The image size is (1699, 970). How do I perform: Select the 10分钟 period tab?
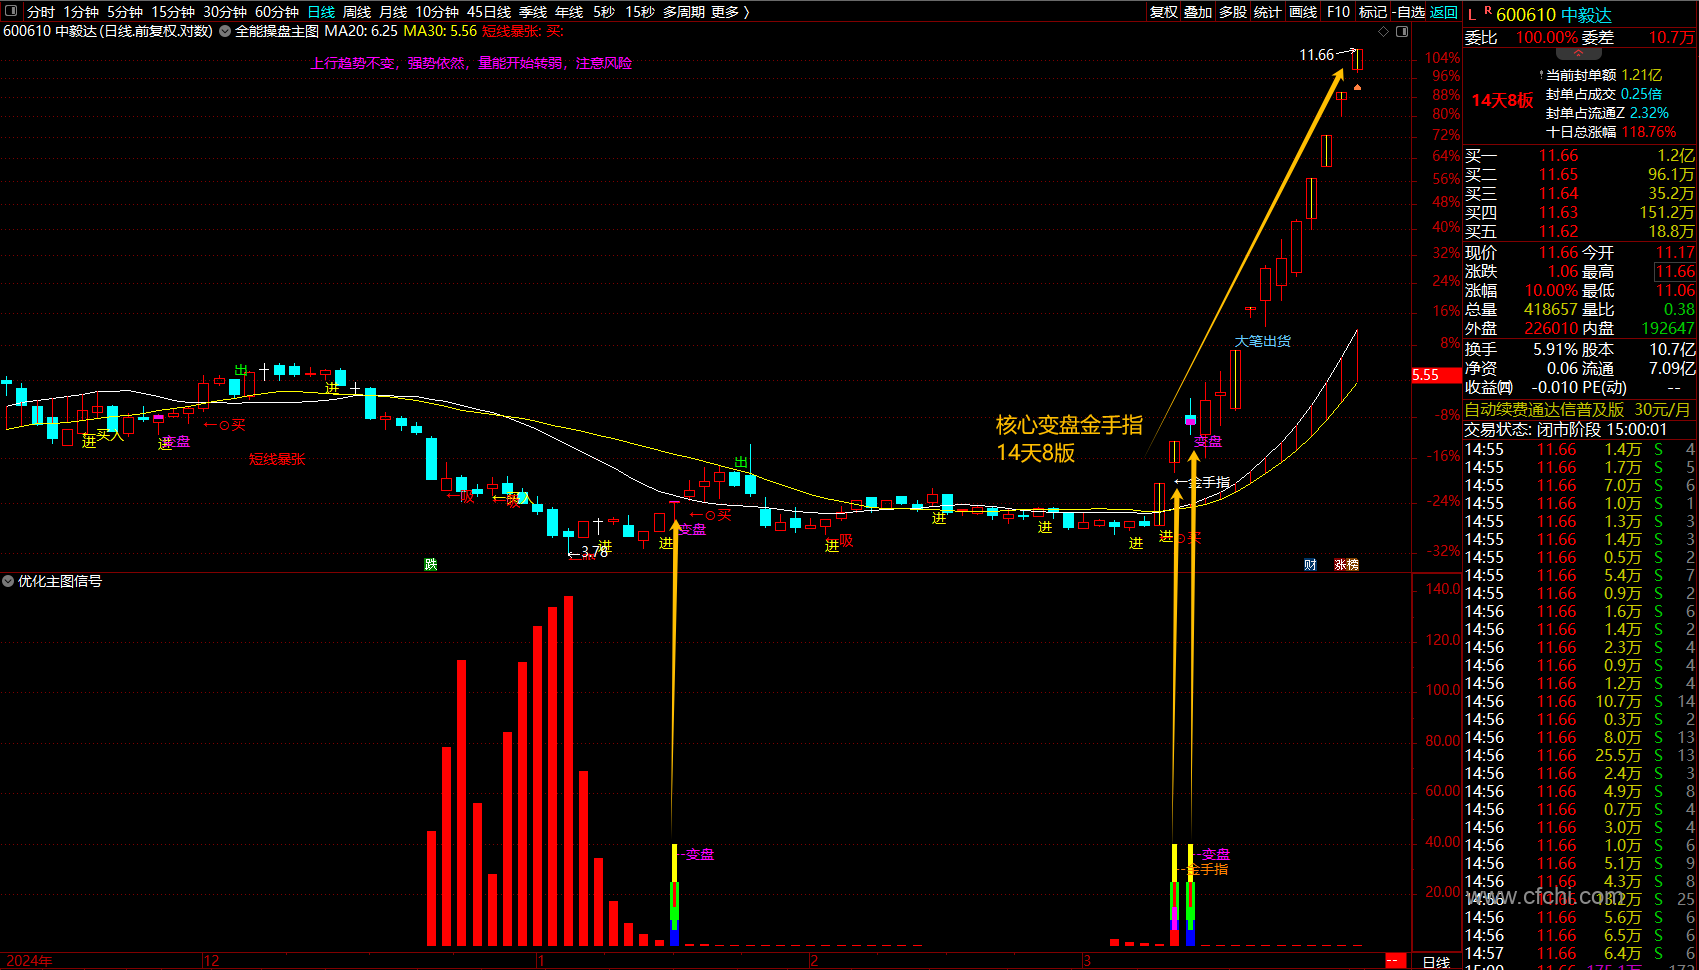[437, 12]
